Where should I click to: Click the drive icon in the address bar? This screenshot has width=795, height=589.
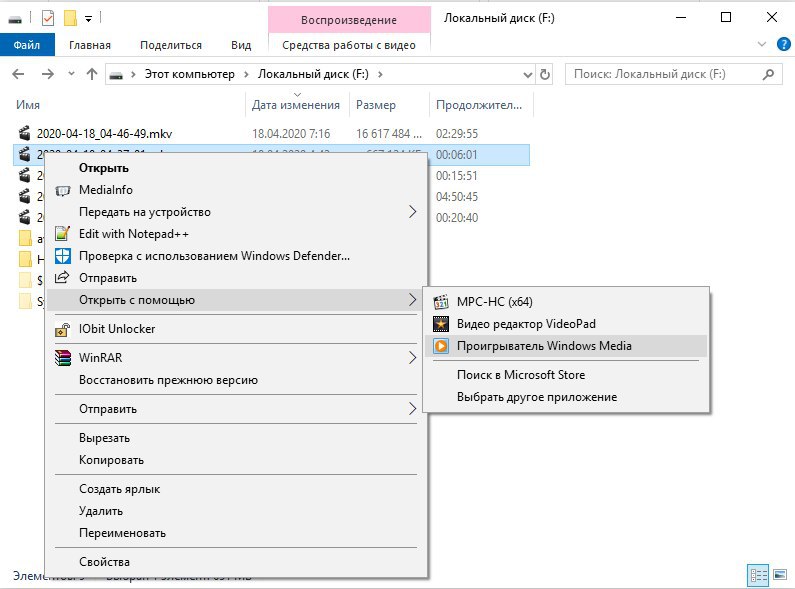(x=116, y=76)
